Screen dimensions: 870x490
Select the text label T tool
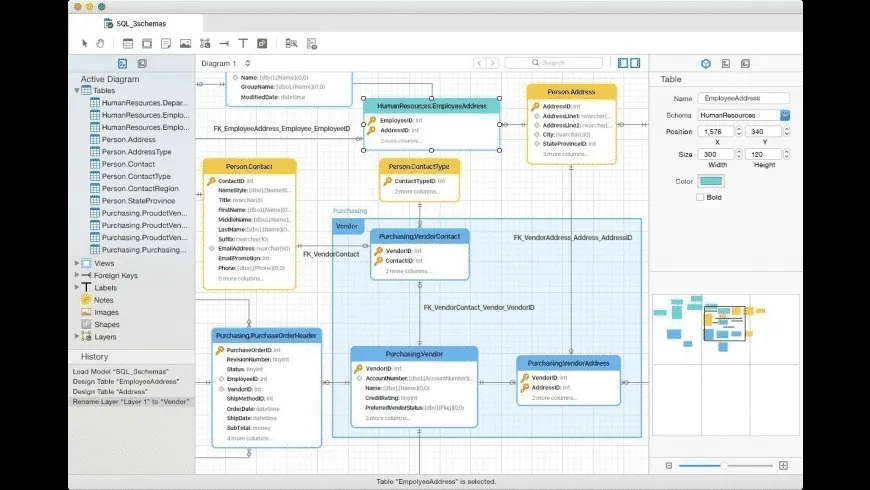[x=243, y=43]
